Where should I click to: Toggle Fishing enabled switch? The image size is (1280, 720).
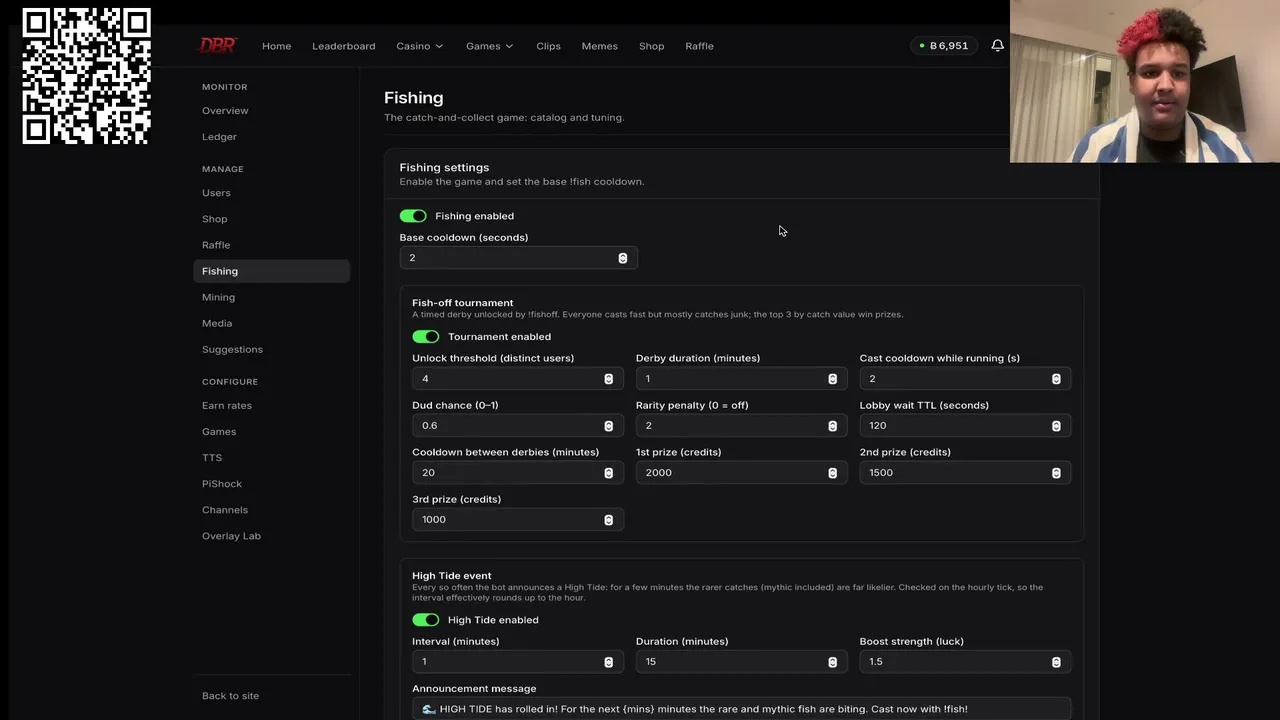tap(413, 216)
